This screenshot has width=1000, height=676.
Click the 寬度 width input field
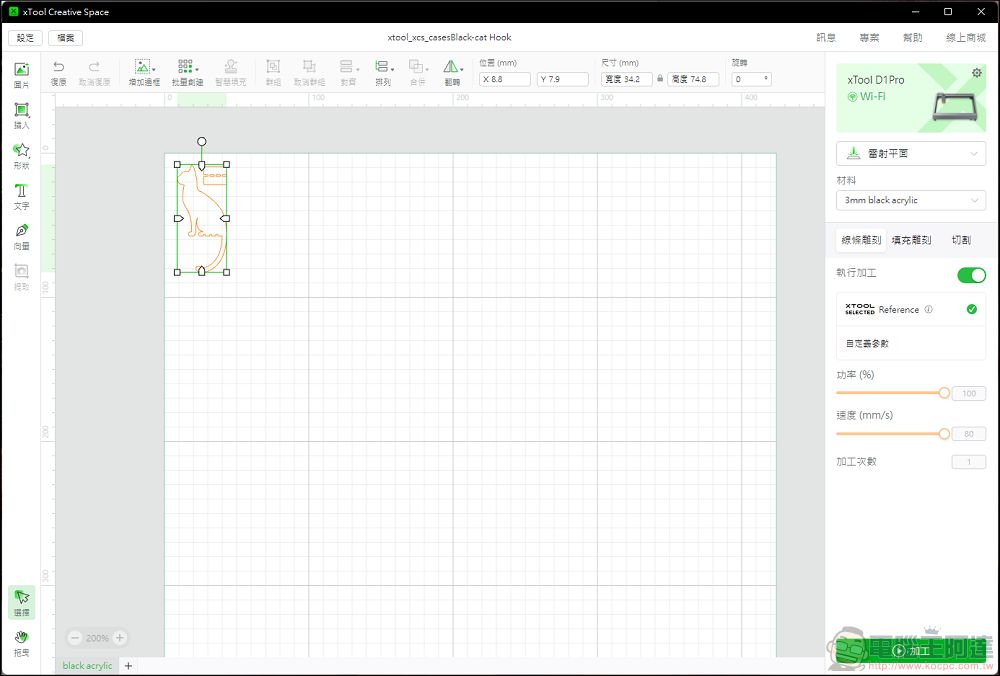coord(627,79)
